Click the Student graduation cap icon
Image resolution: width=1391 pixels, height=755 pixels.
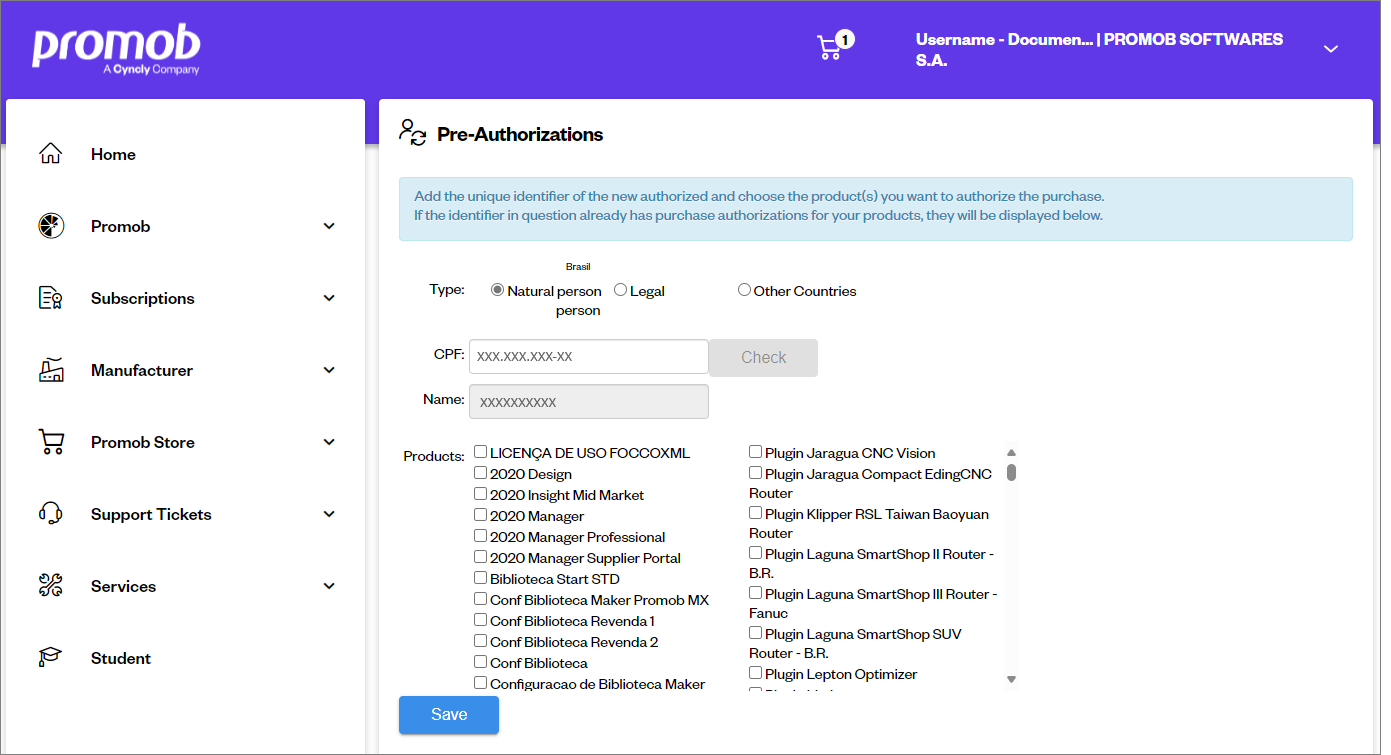coord(50,658)
